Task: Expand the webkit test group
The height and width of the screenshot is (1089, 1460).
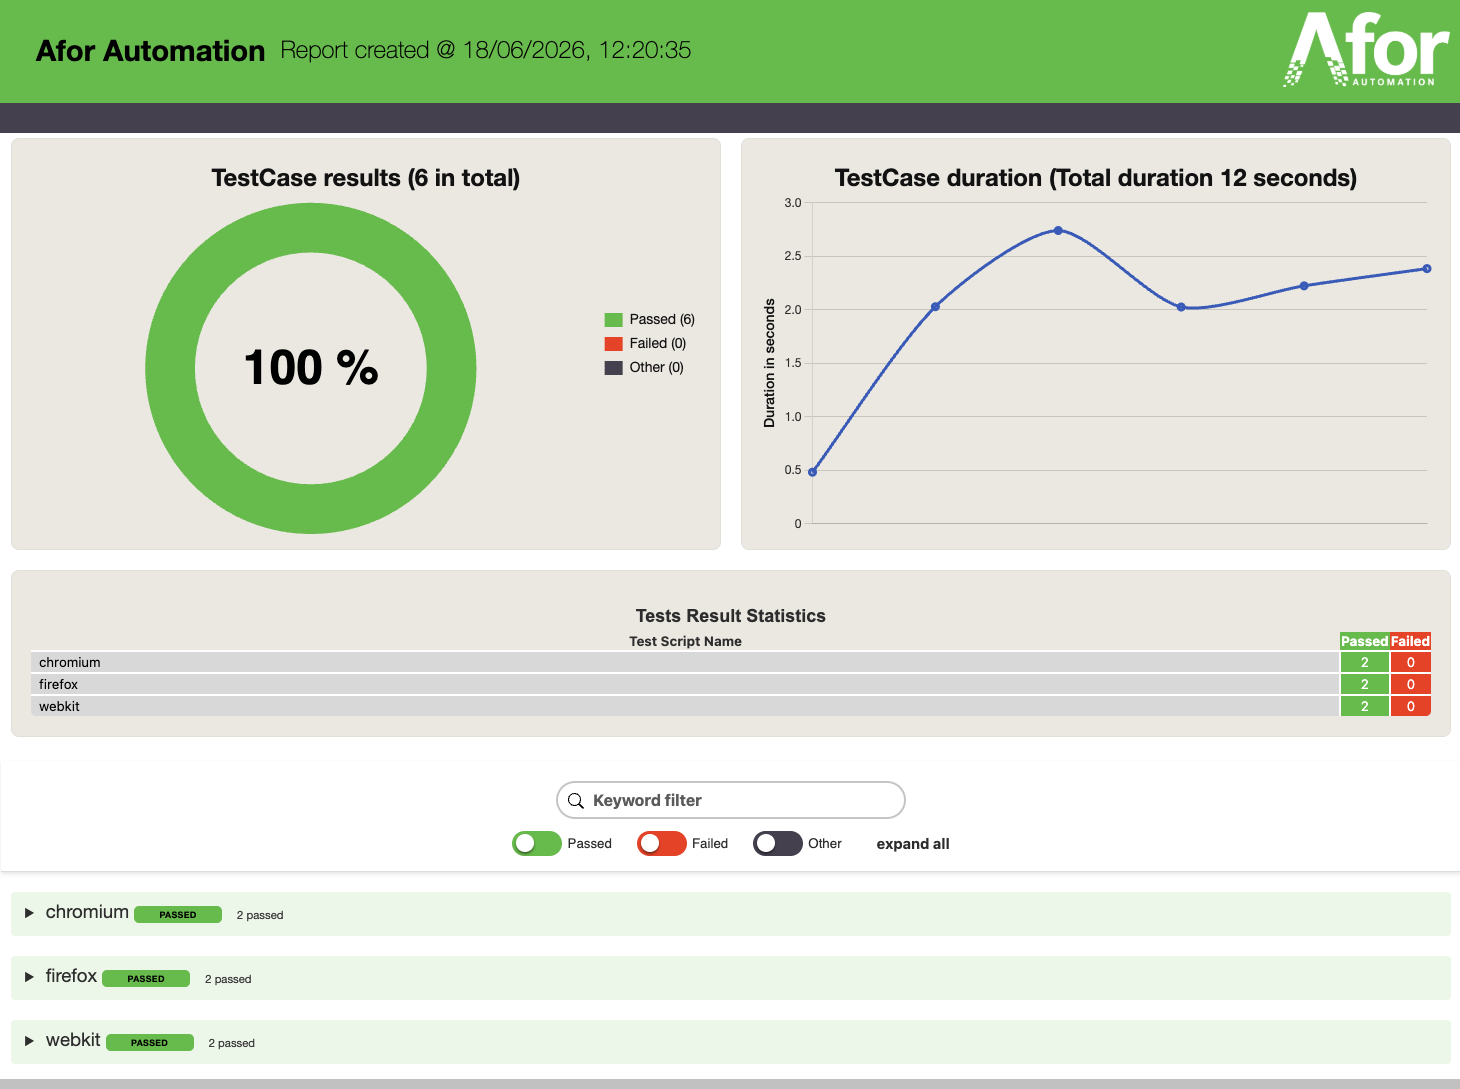Action: click(x=30, y=1041)
